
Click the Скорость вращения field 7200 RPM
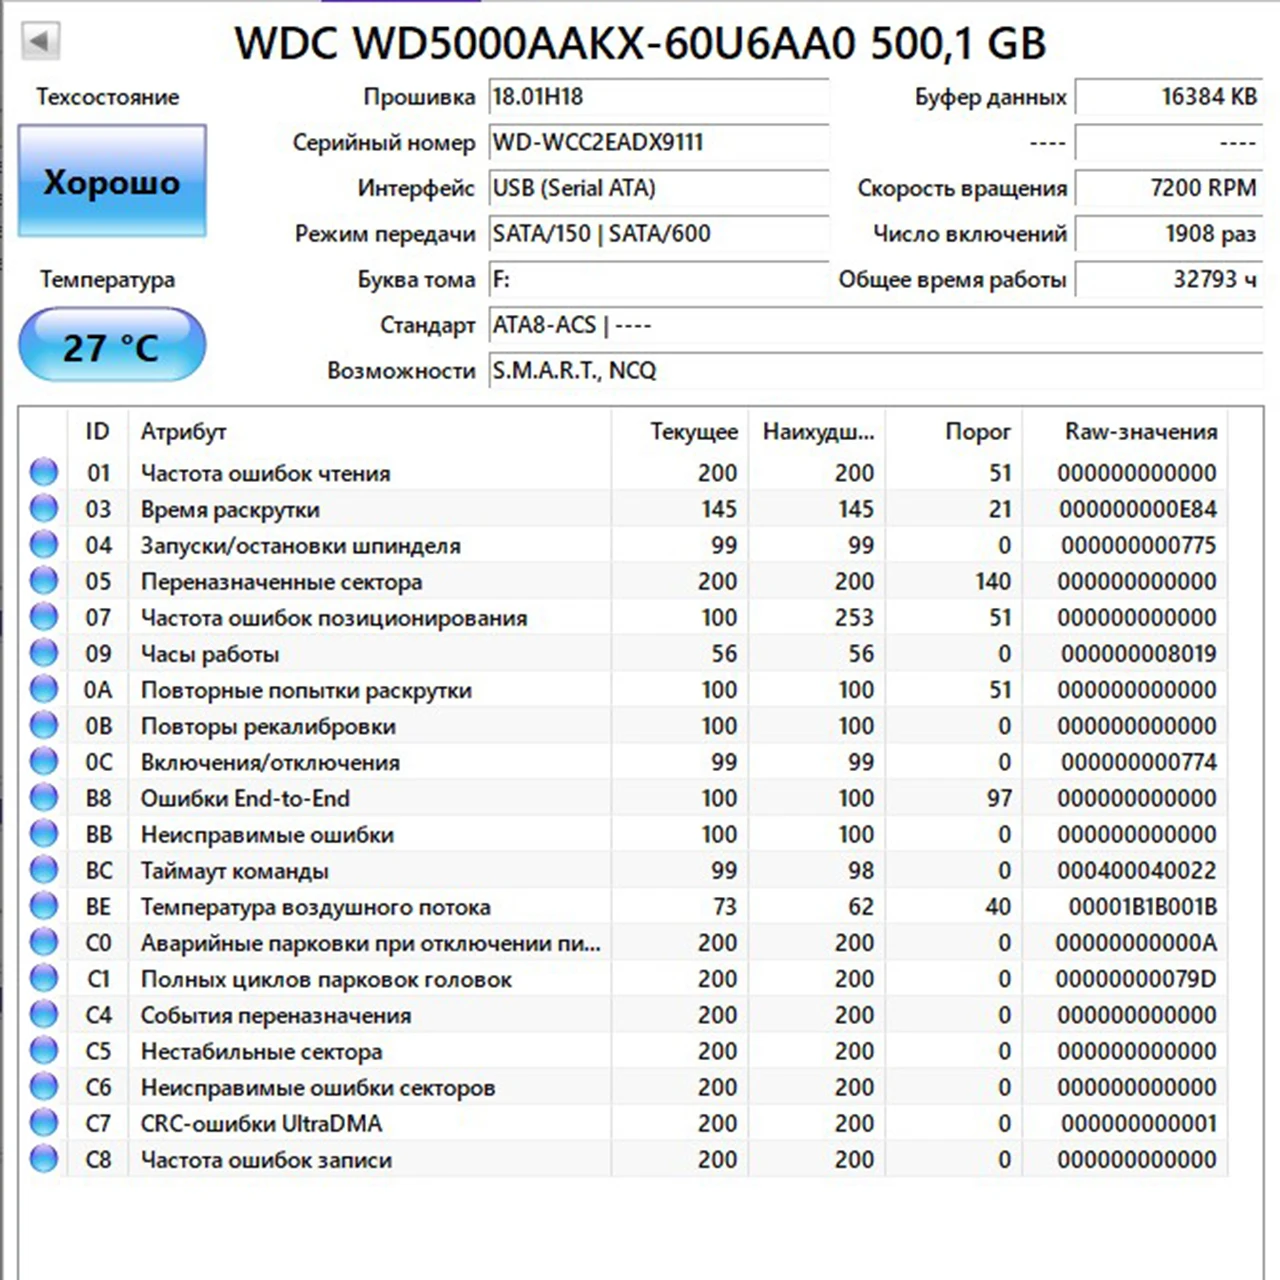point(1169,188)
